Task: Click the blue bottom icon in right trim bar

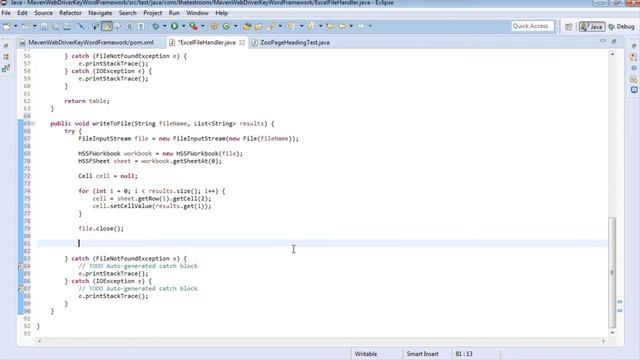Action: coord(634,89)
